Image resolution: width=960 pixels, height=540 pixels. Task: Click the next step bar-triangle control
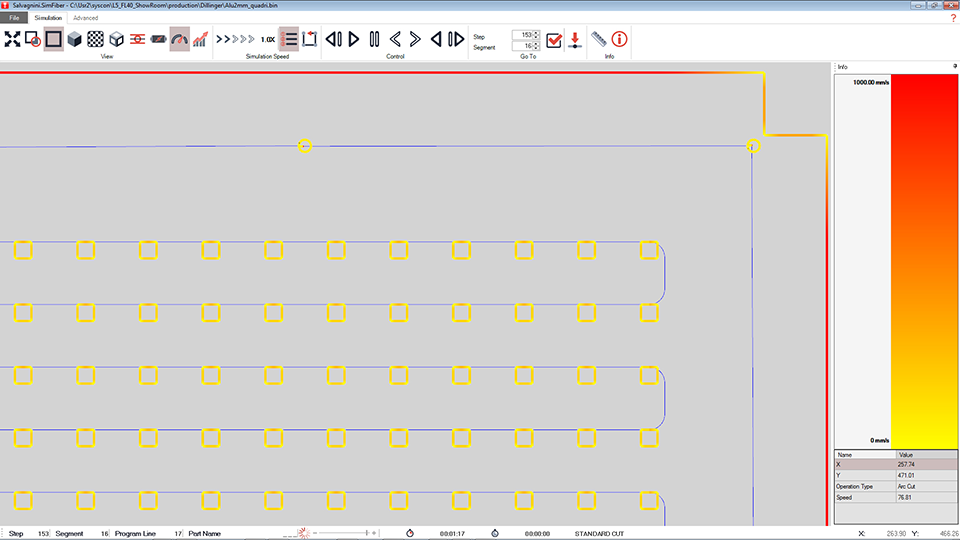(x=456, y=39)
